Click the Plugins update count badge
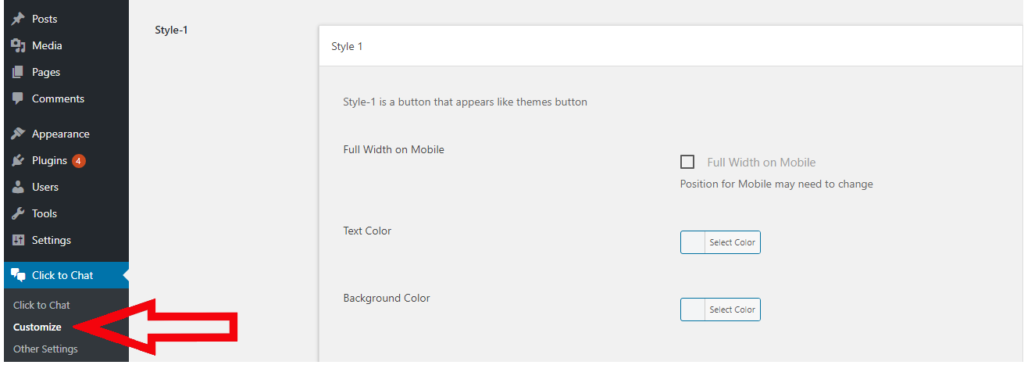Screen dimensions: 1024x365 tap(79, 161)
